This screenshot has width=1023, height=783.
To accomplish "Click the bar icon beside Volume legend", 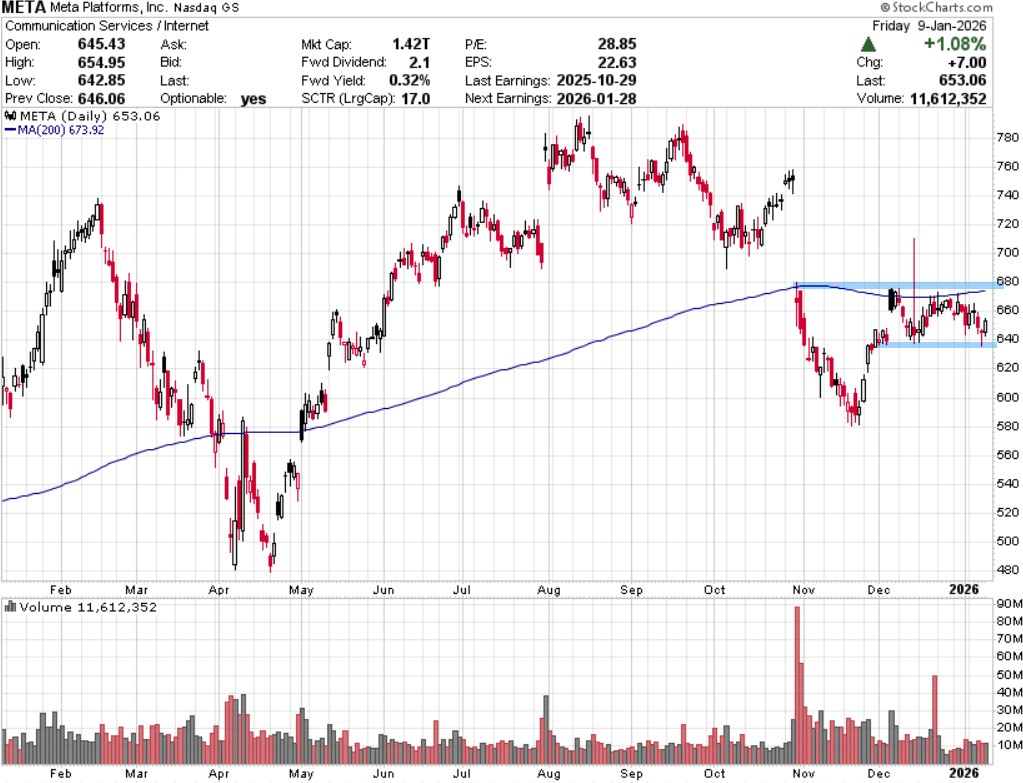I will click(x=10, y=607).
